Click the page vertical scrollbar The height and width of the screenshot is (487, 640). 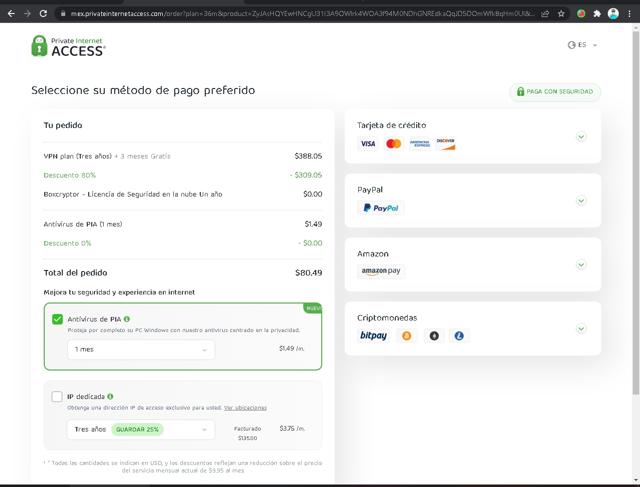636,212
